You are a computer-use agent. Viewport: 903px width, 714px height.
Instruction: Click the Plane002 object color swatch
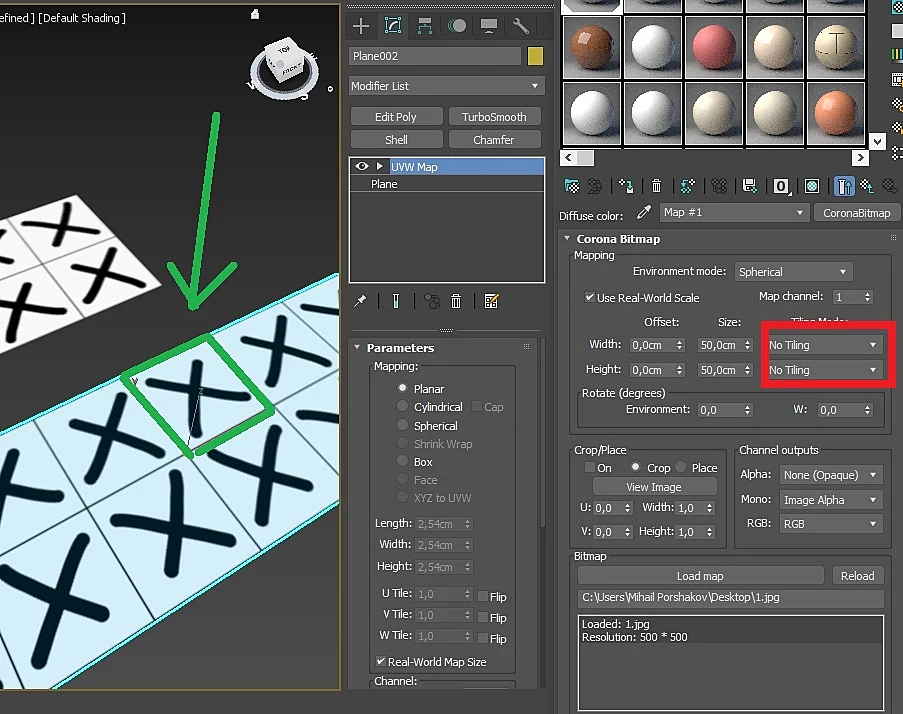tap(535, 56)
